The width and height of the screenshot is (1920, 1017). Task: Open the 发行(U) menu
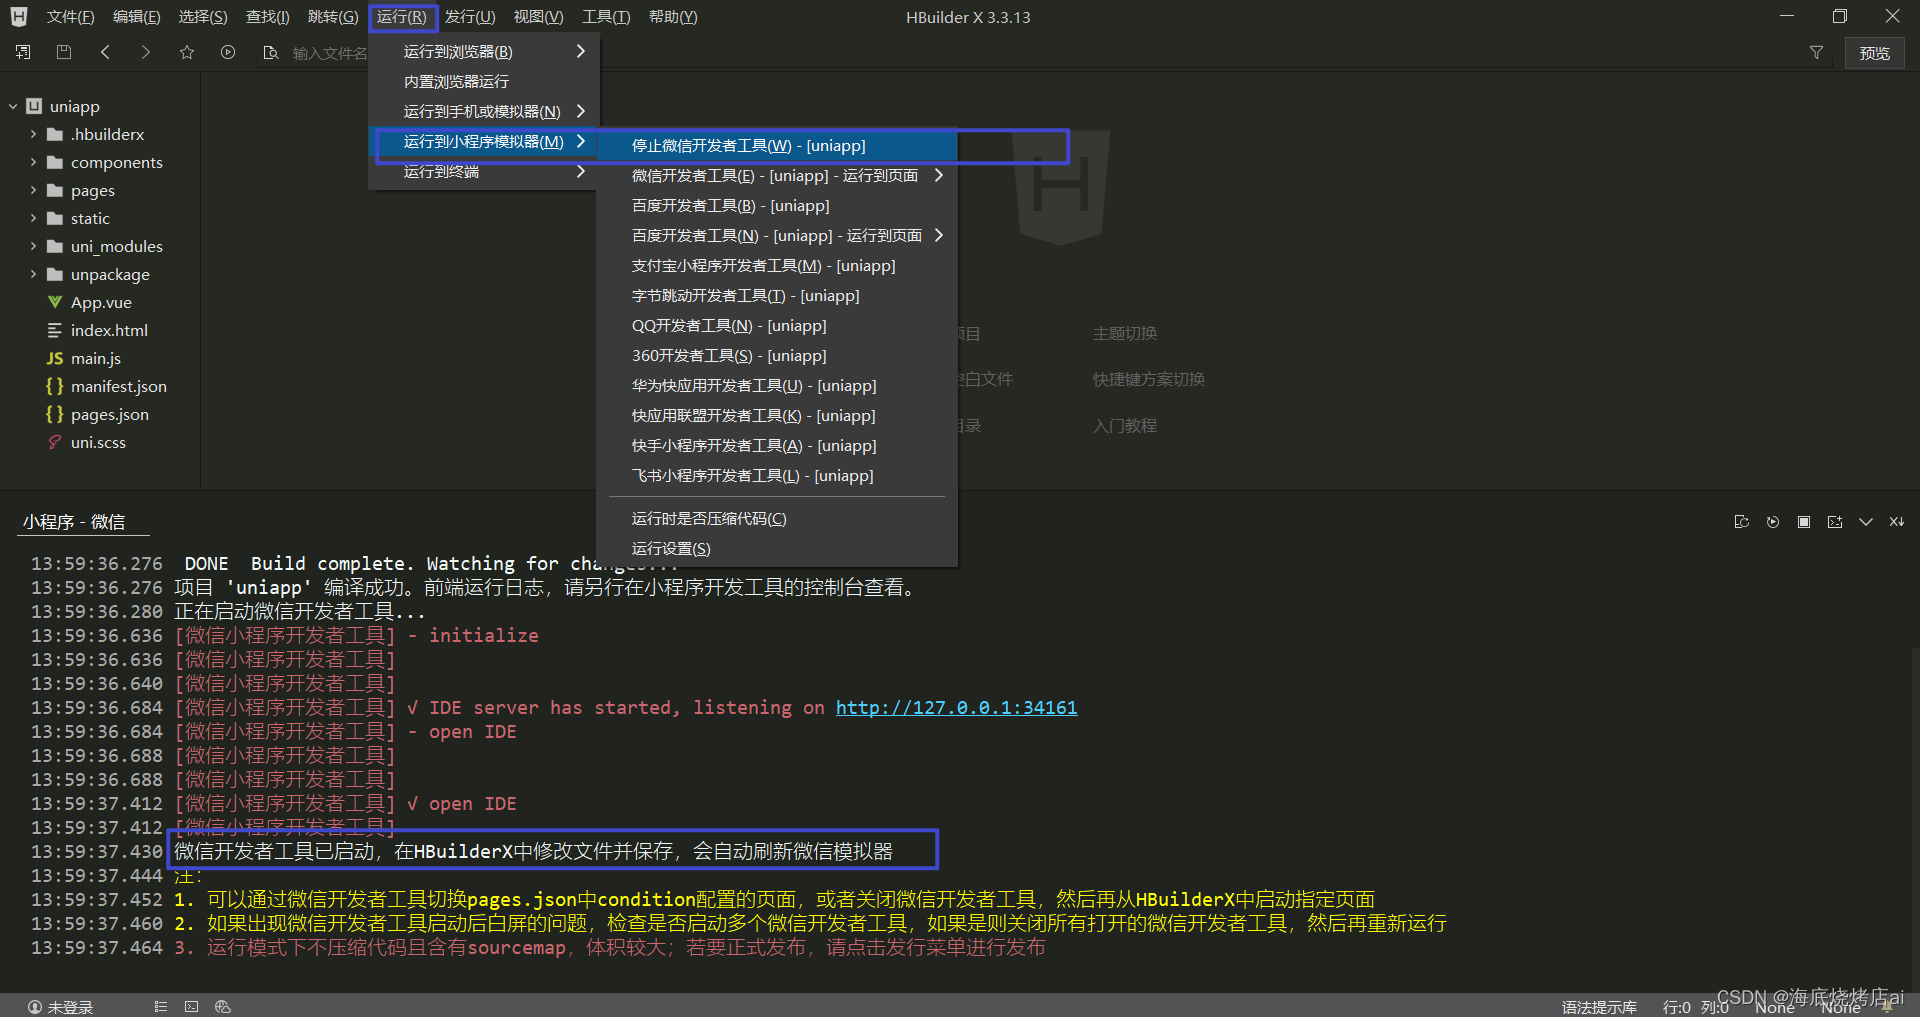pyautogui.click(x=470, y=17)
